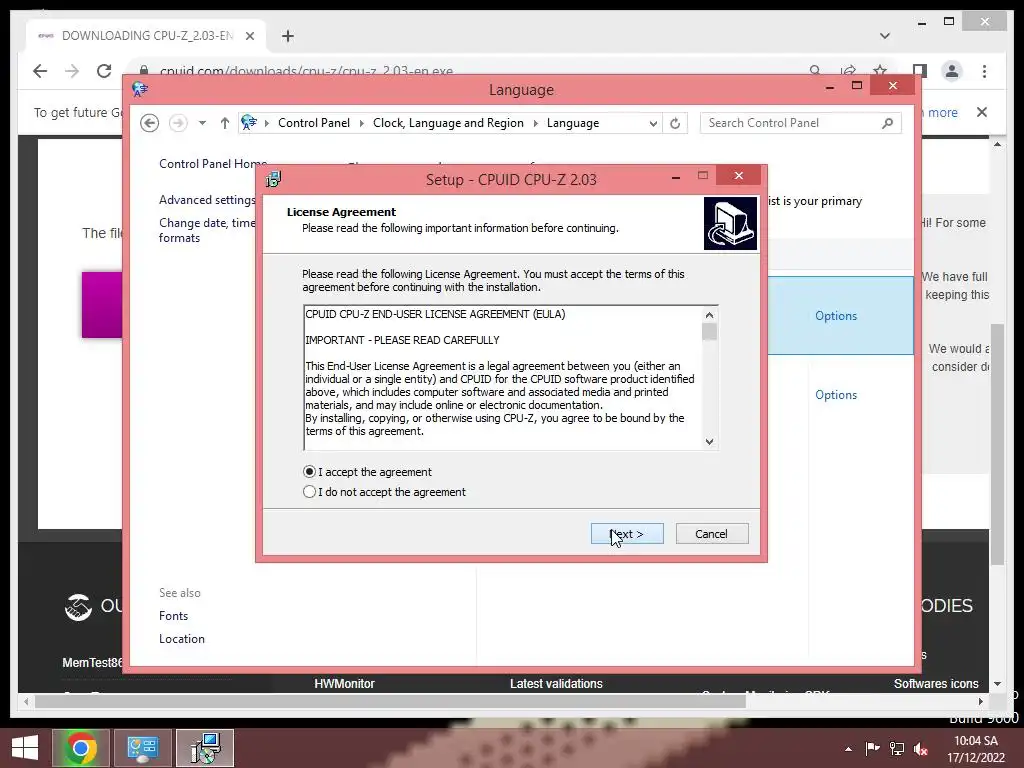Viewport: 1024px width, 768px height.
Task: Click Options for the second language
Action: (x=836, y=394)
